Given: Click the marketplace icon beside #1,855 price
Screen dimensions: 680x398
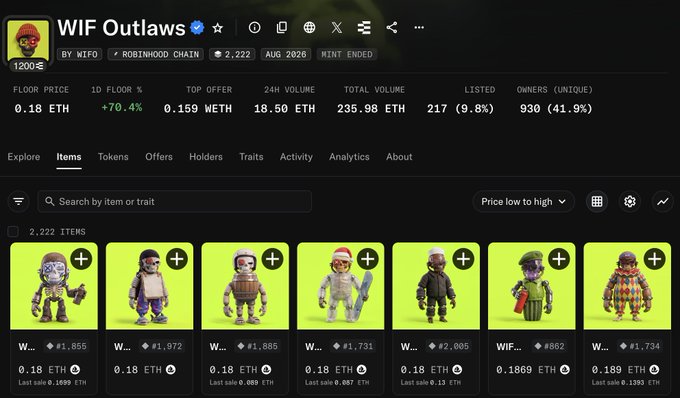Looking at the screenshot, I should tap(75, 370).
